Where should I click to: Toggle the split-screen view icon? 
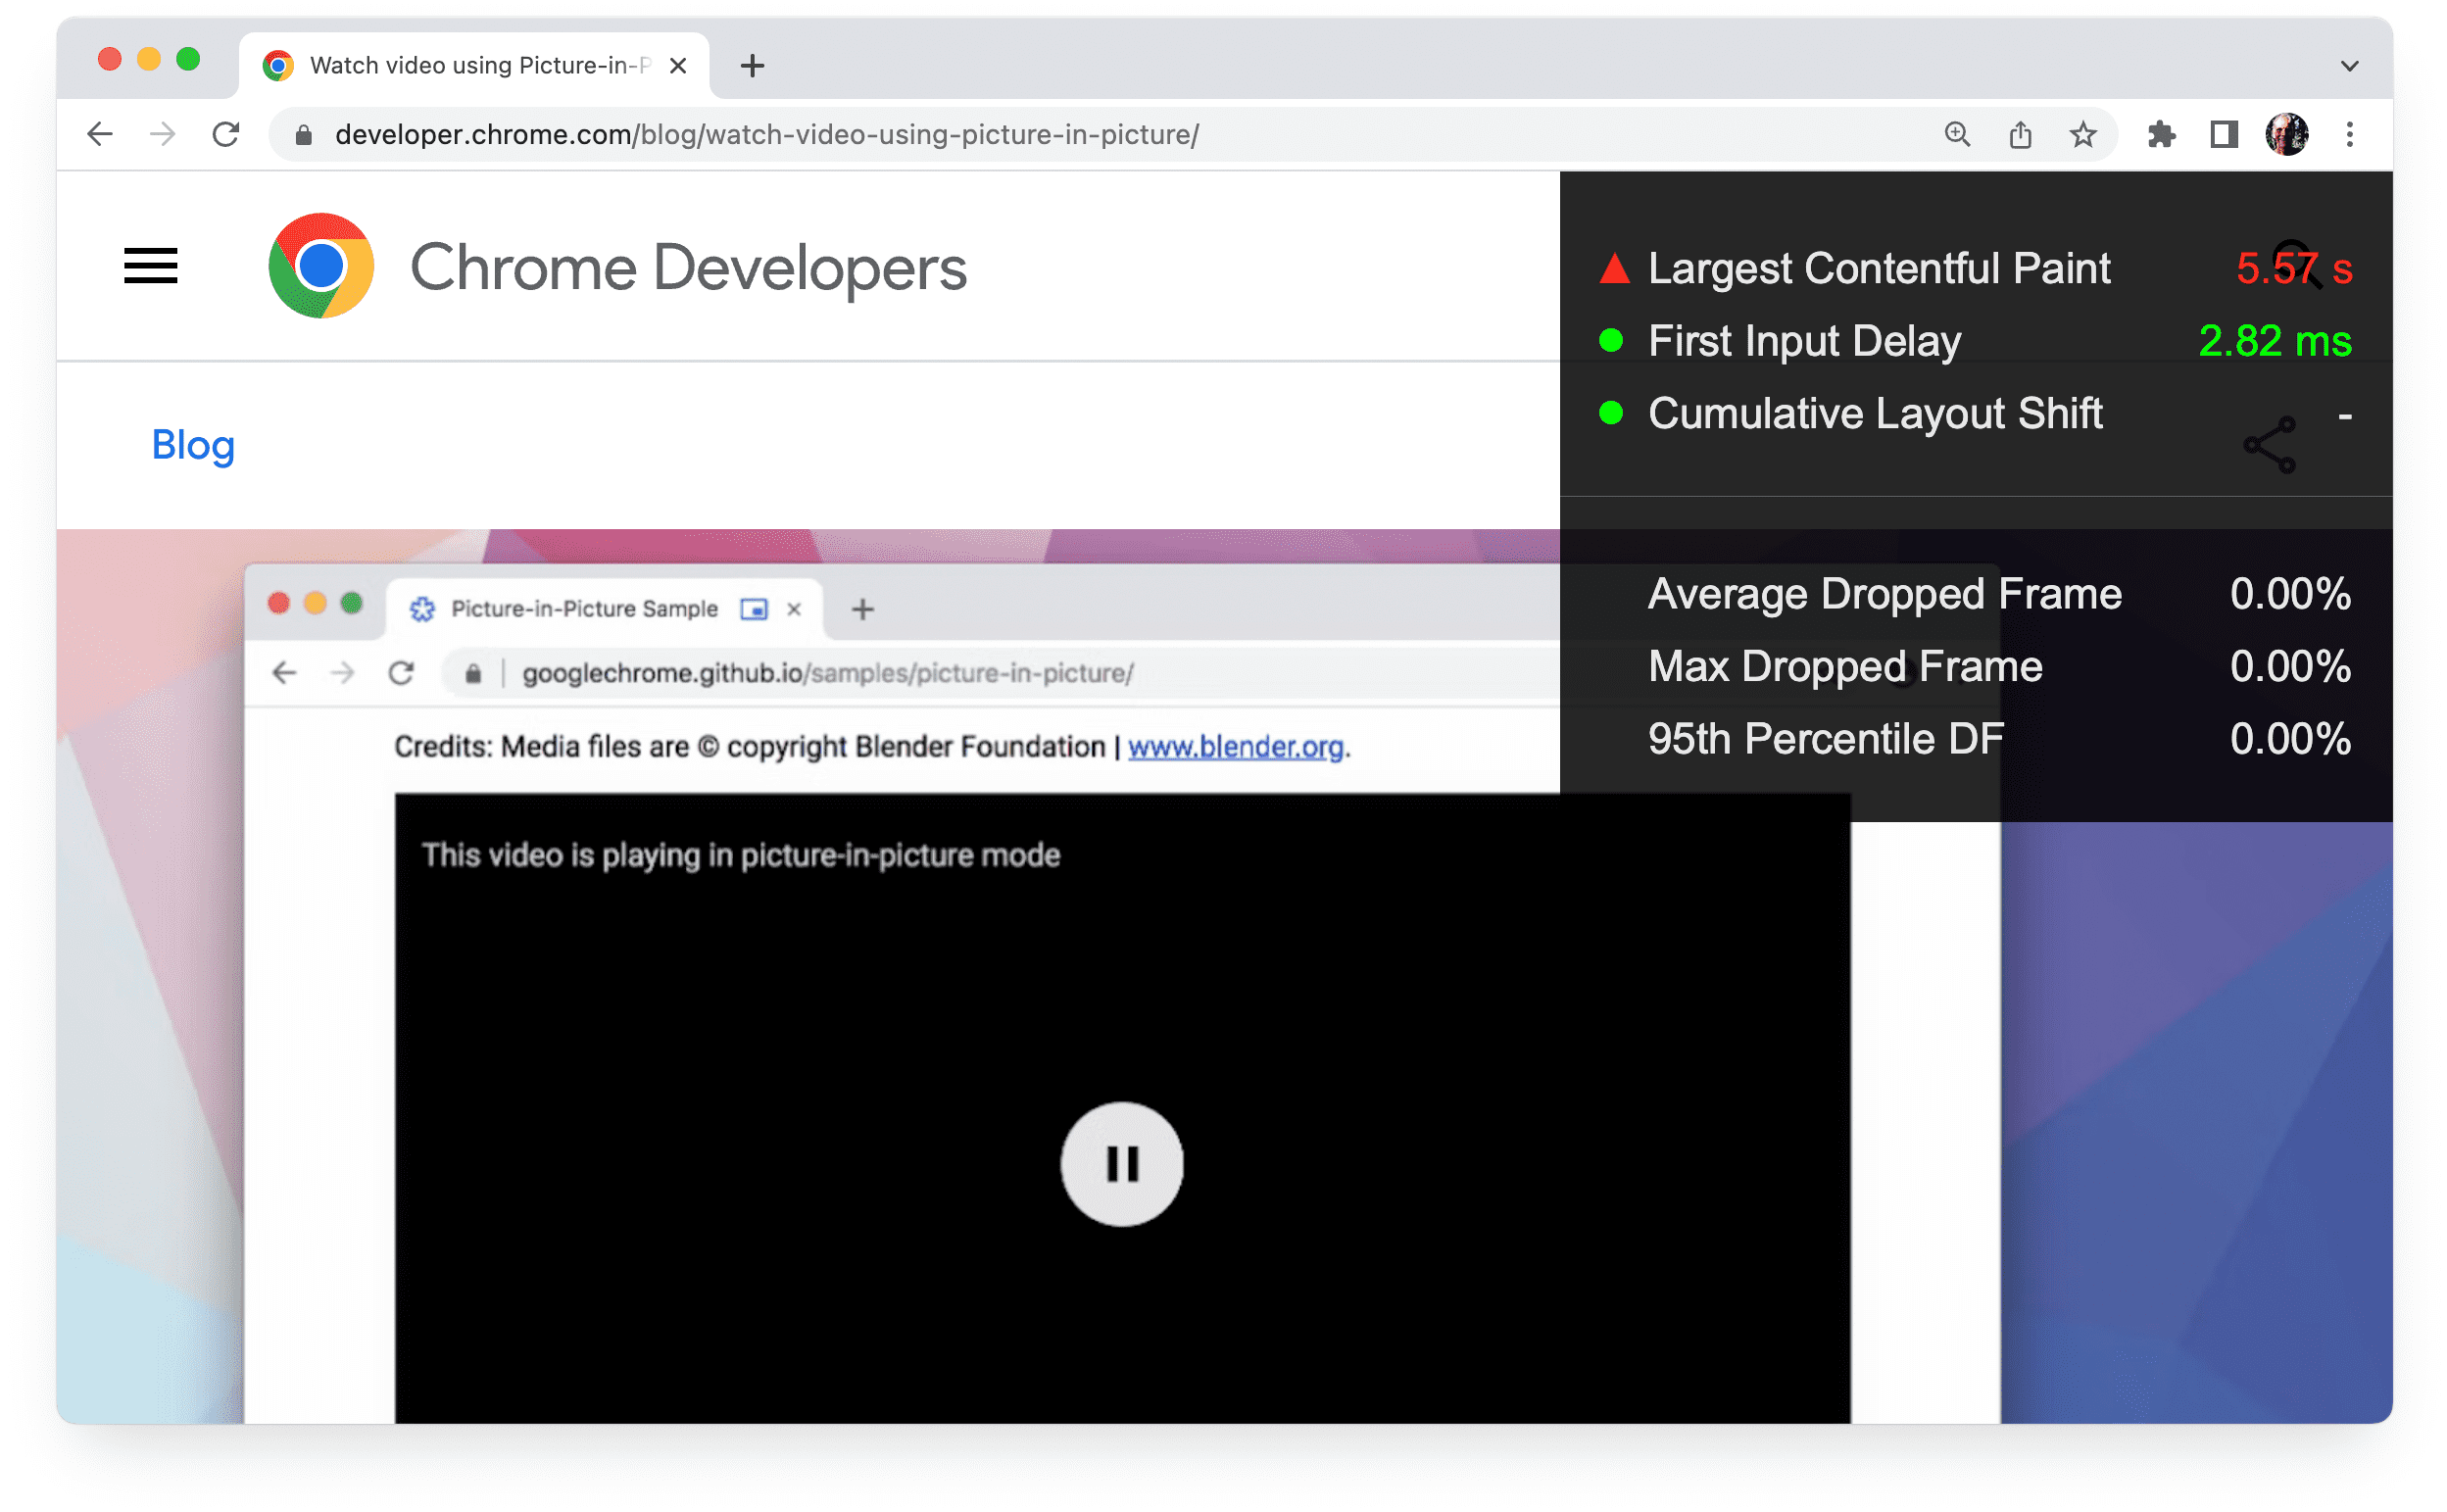[2224, 134]
